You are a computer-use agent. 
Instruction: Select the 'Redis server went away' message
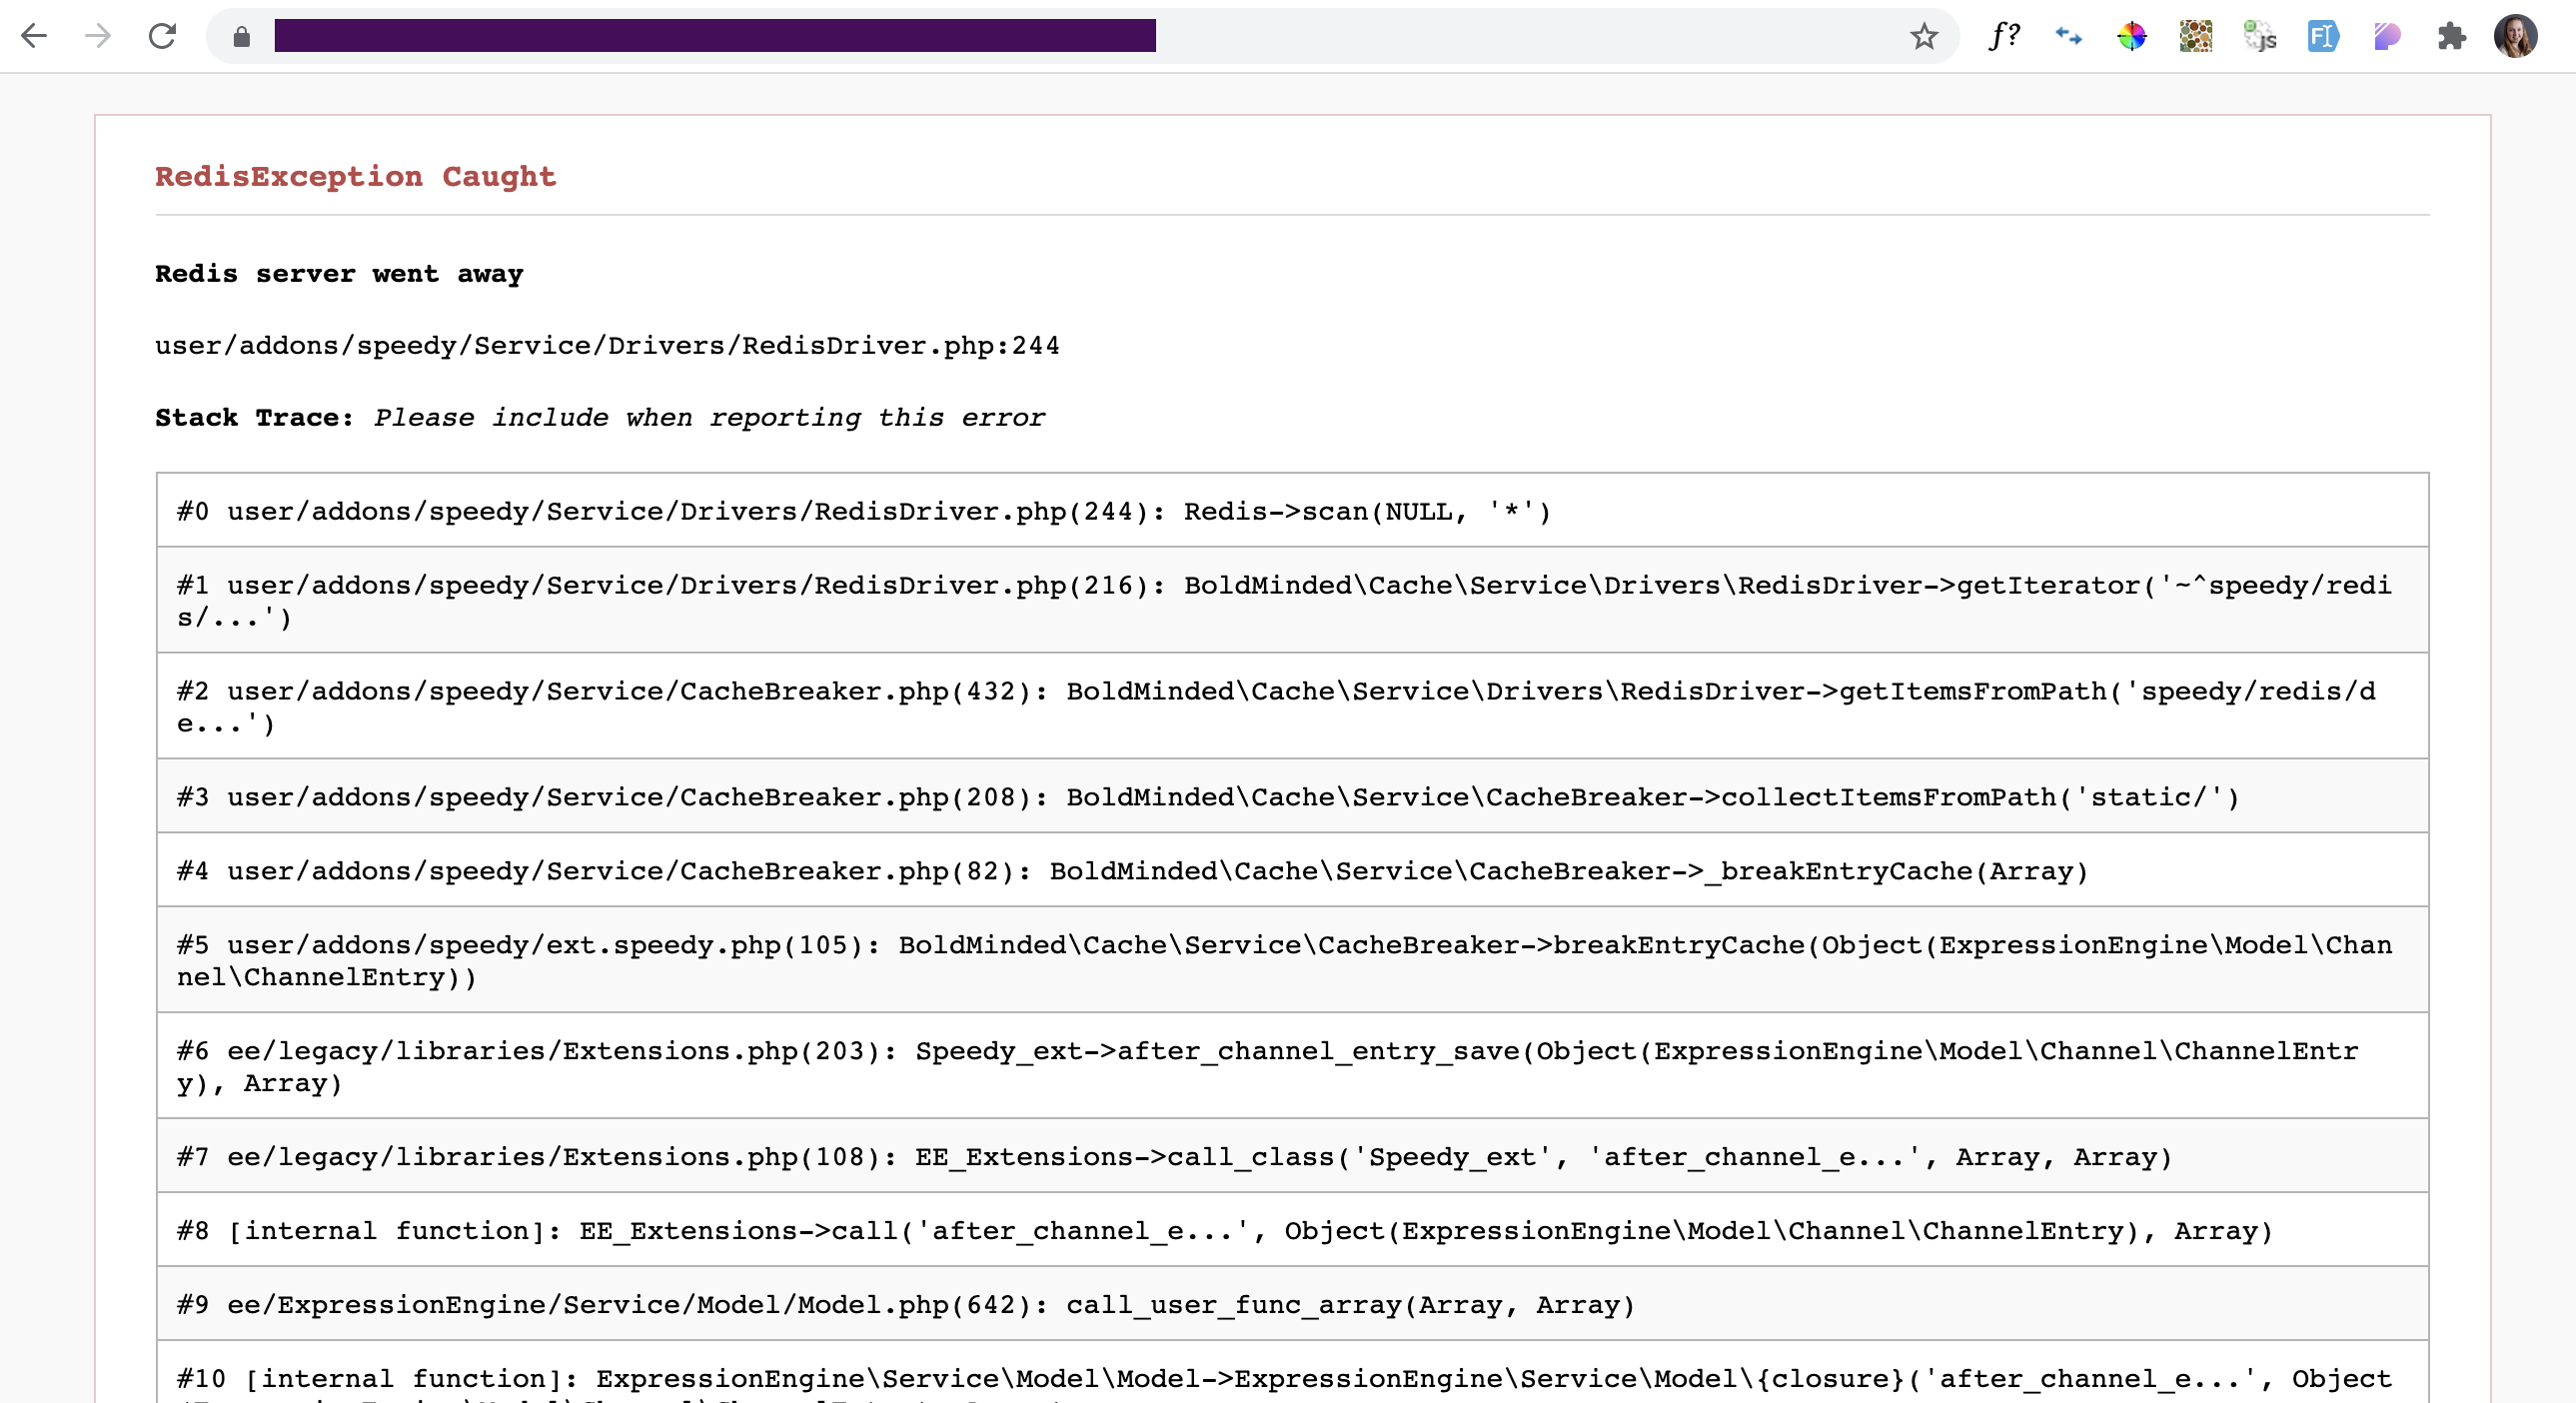point(339,274)
